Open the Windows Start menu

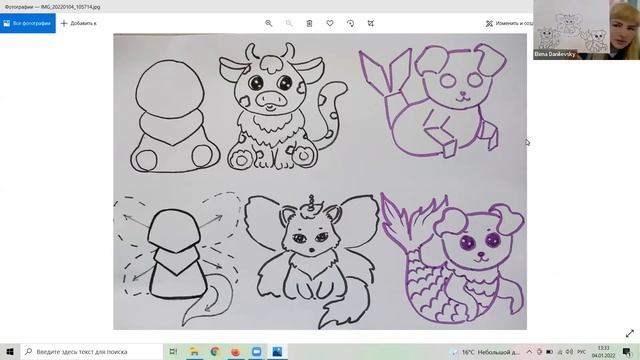pos(10,351)
